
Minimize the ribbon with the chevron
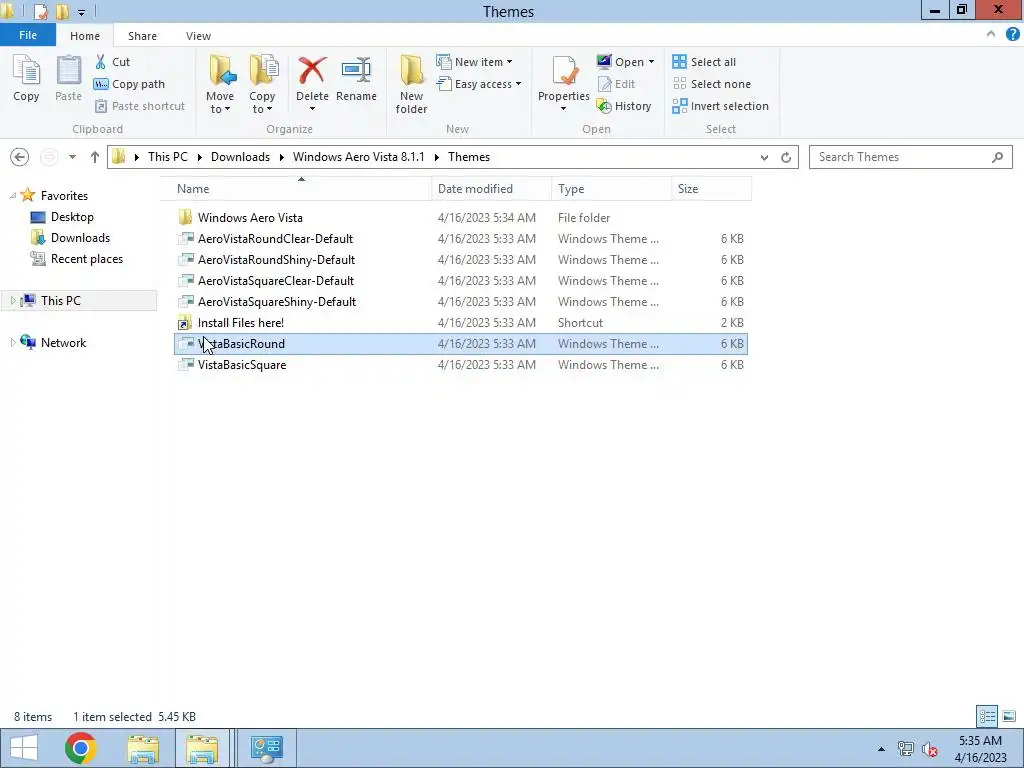click(991, 35)
